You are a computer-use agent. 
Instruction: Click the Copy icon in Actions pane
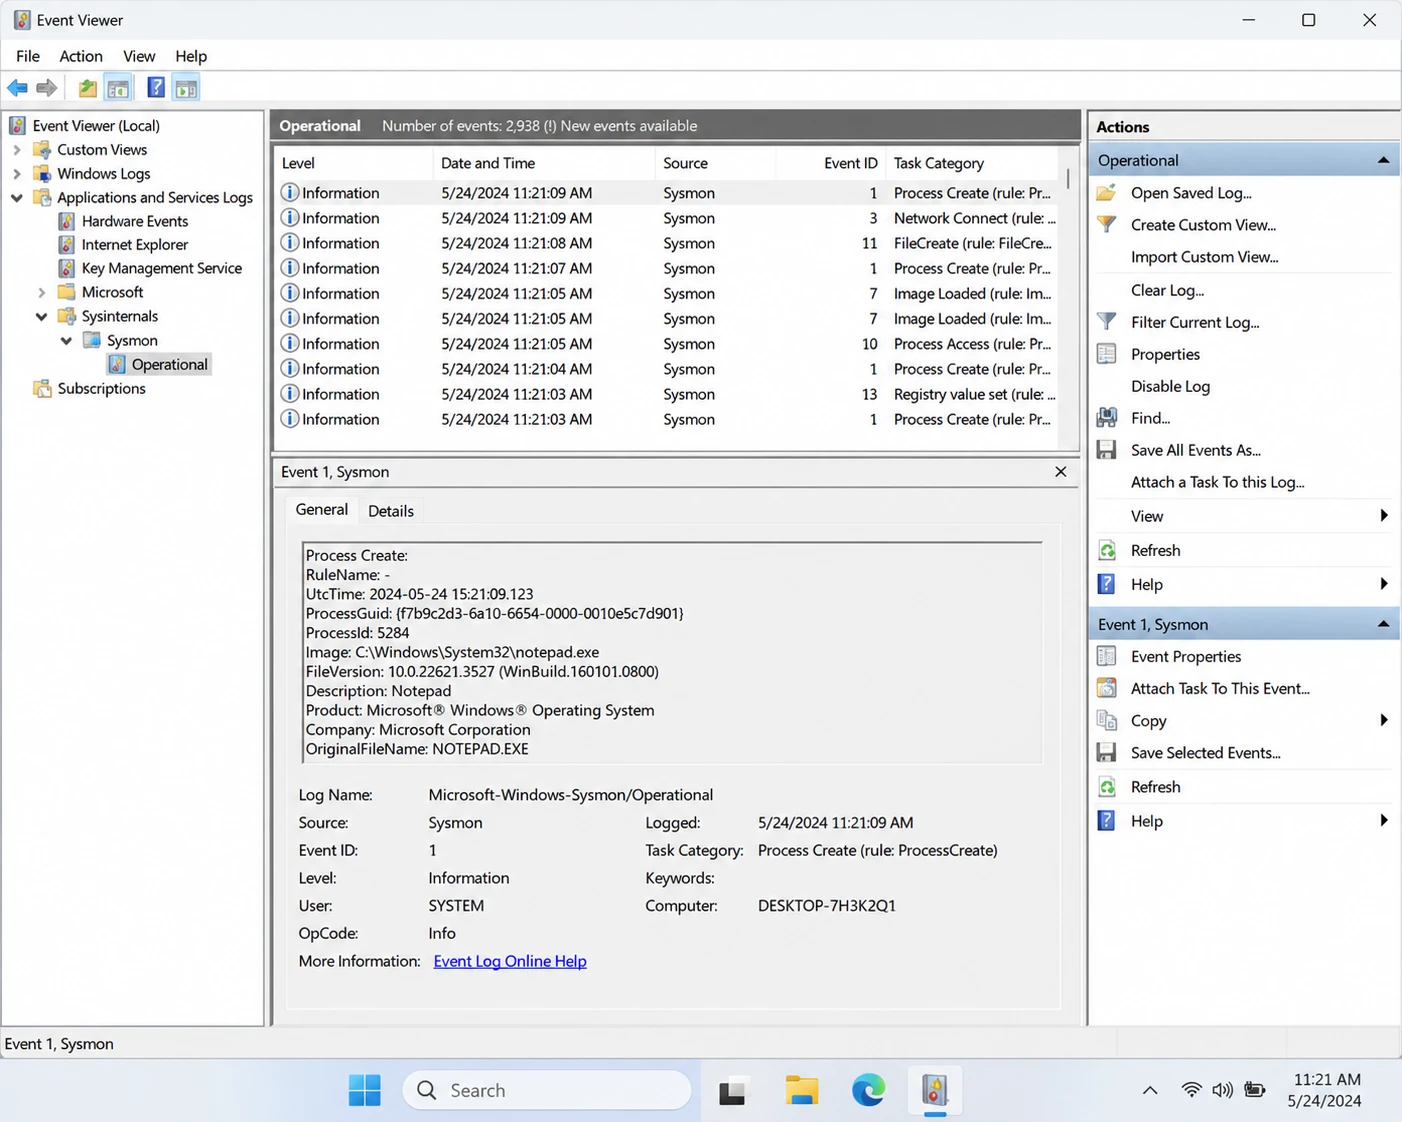pyautogui.click(x=1107, y=720)
